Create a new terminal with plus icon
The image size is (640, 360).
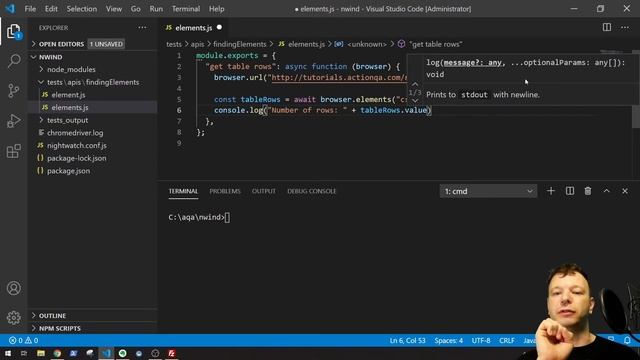(551, 191)
